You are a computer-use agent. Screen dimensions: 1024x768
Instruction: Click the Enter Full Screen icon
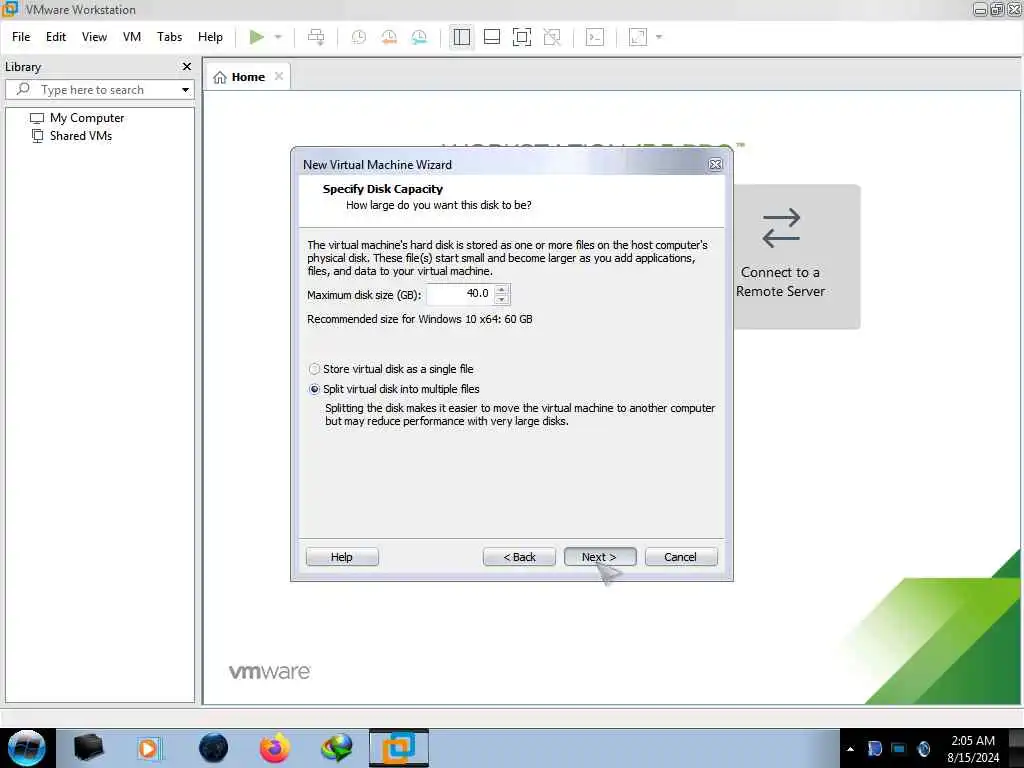[x=522, y=37]
